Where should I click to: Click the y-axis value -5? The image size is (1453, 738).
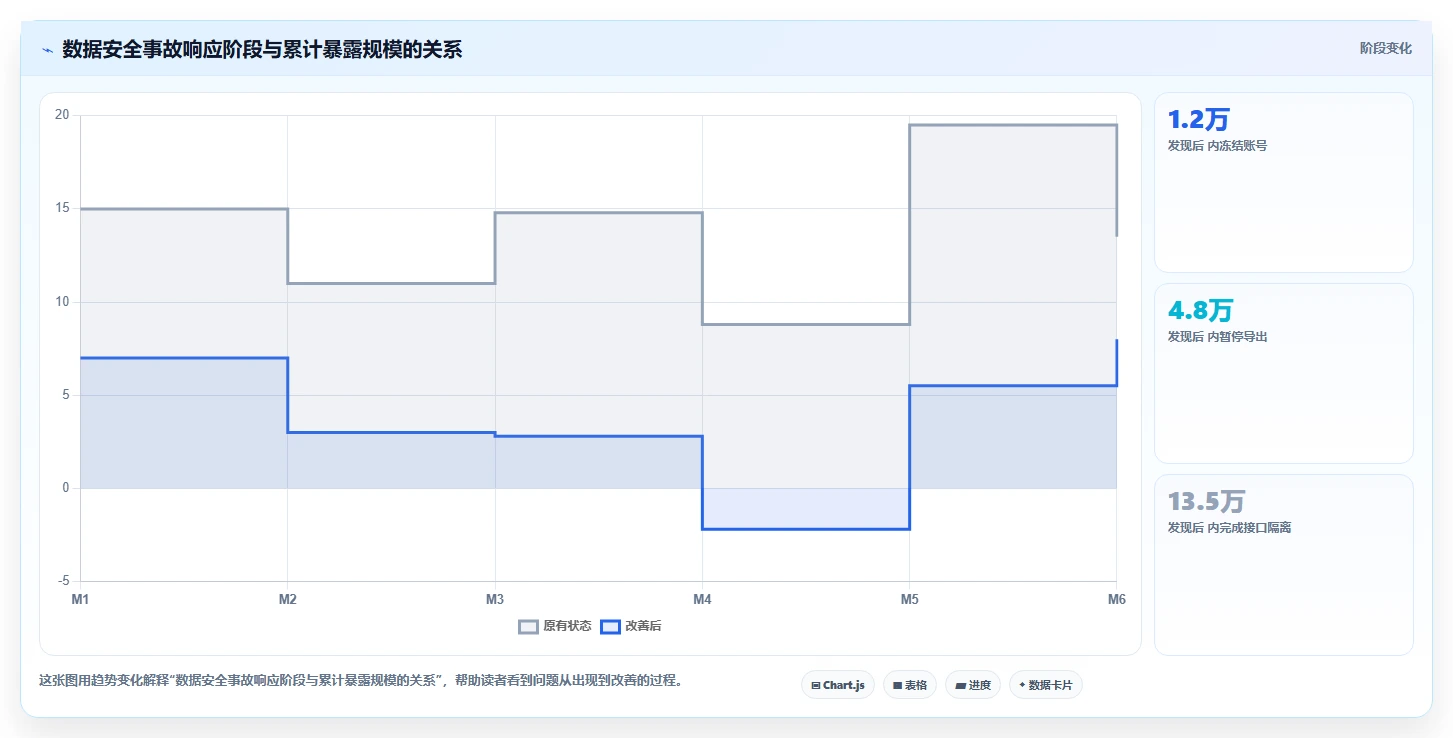[x=63, y=581]
